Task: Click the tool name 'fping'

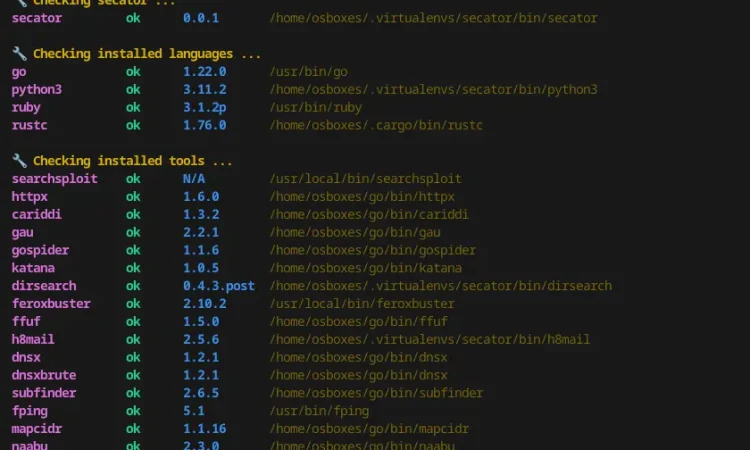Action: tap(30, 411)
